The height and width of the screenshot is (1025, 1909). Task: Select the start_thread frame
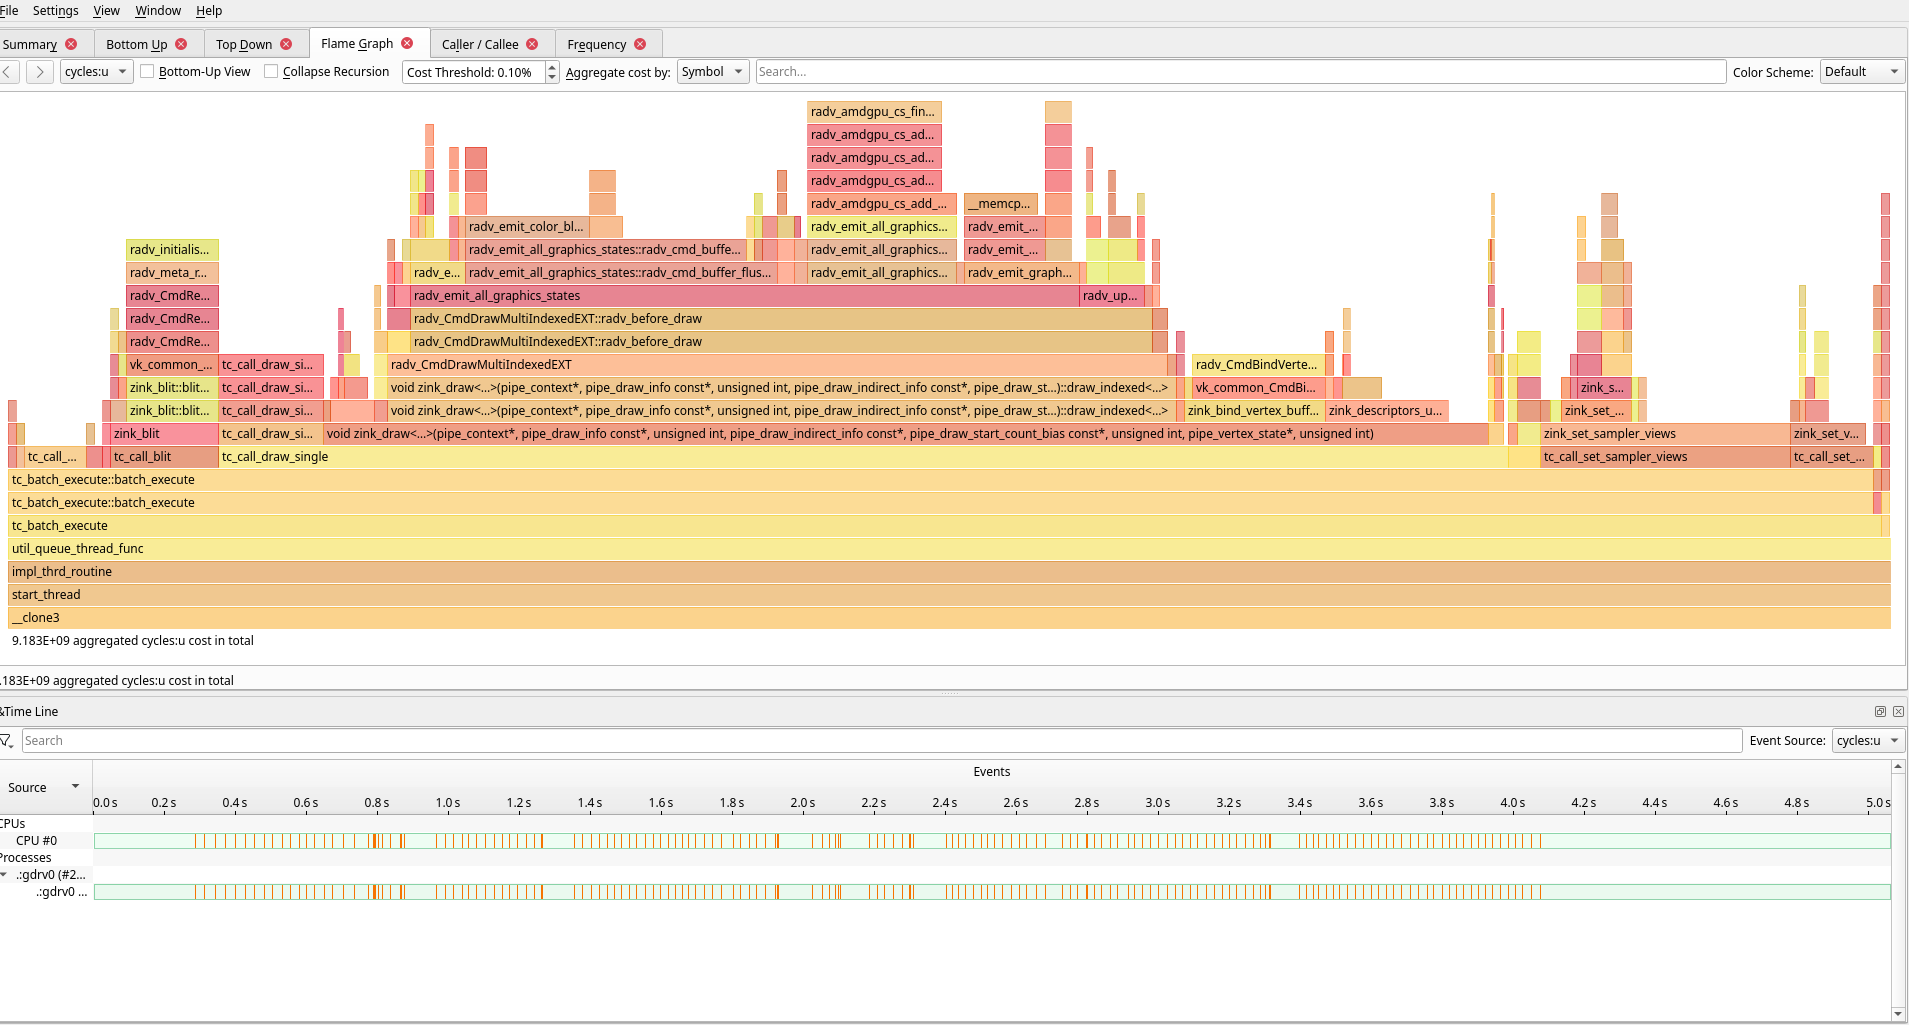pos(949,595)
